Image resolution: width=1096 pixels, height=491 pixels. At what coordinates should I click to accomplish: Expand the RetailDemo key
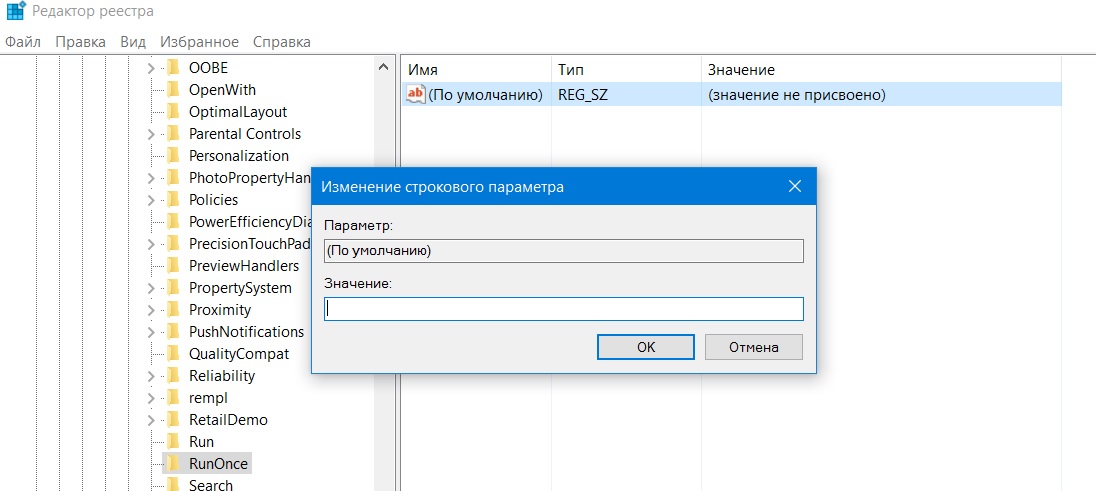pyautogui.click(x=151, y=420)
